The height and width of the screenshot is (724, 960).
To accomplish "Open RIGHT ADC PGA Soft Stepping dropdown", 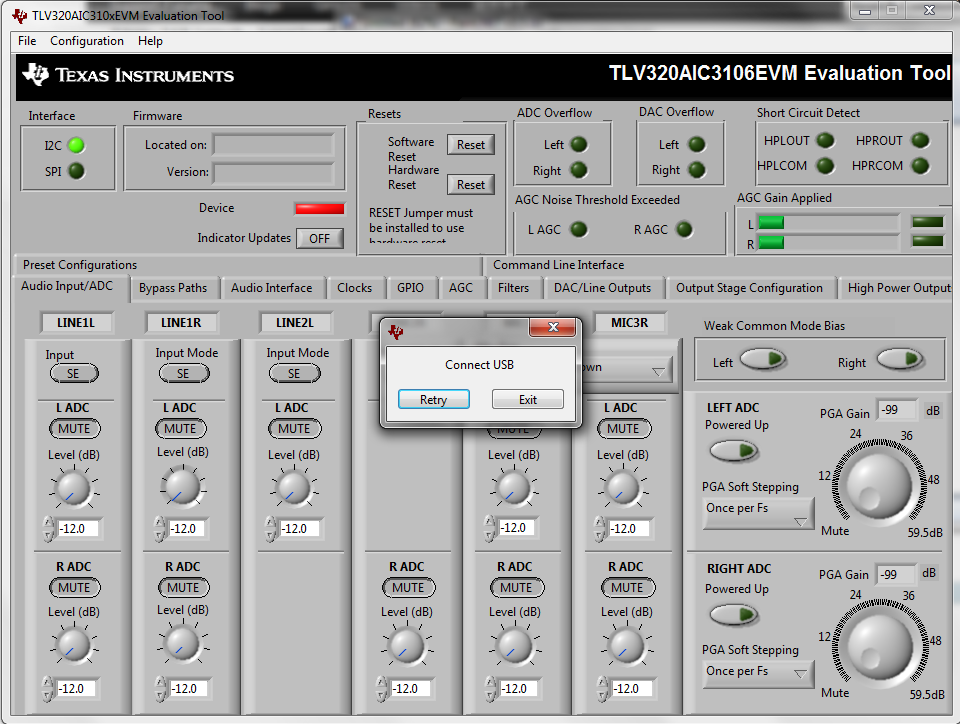I will tap(758, 674).
